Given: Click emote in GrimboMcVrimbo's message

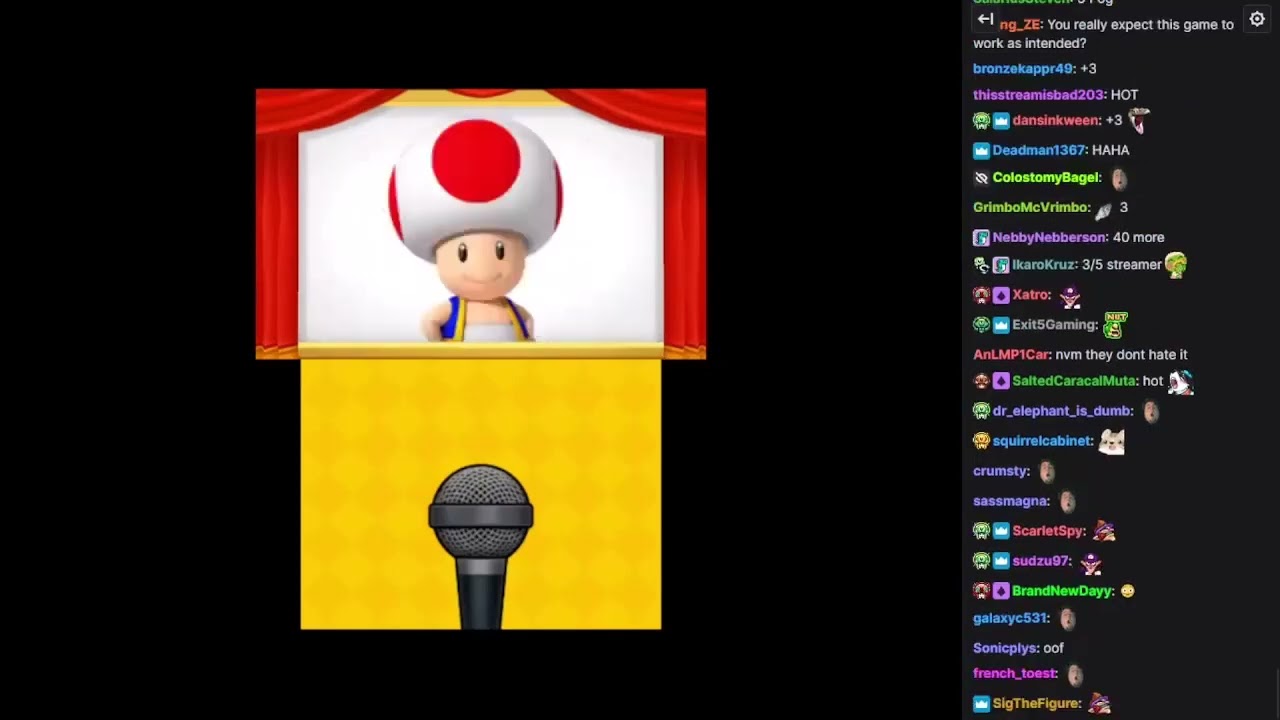Looking at the screenshot, I should coord(1103,209).
